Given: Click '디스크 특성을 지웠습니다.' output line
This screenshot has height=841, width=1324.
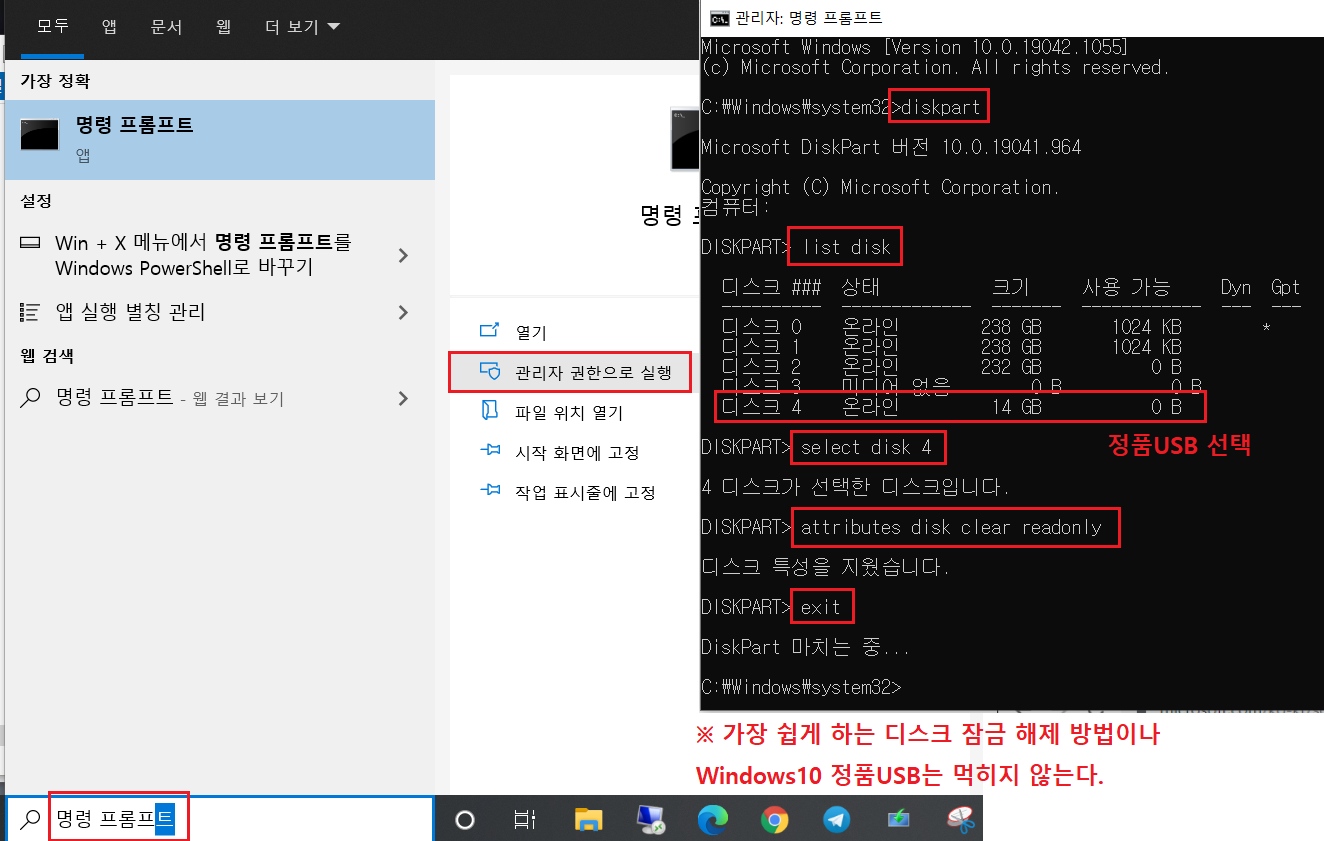Looking at the screenshot, I should click(x=825, y=567).
